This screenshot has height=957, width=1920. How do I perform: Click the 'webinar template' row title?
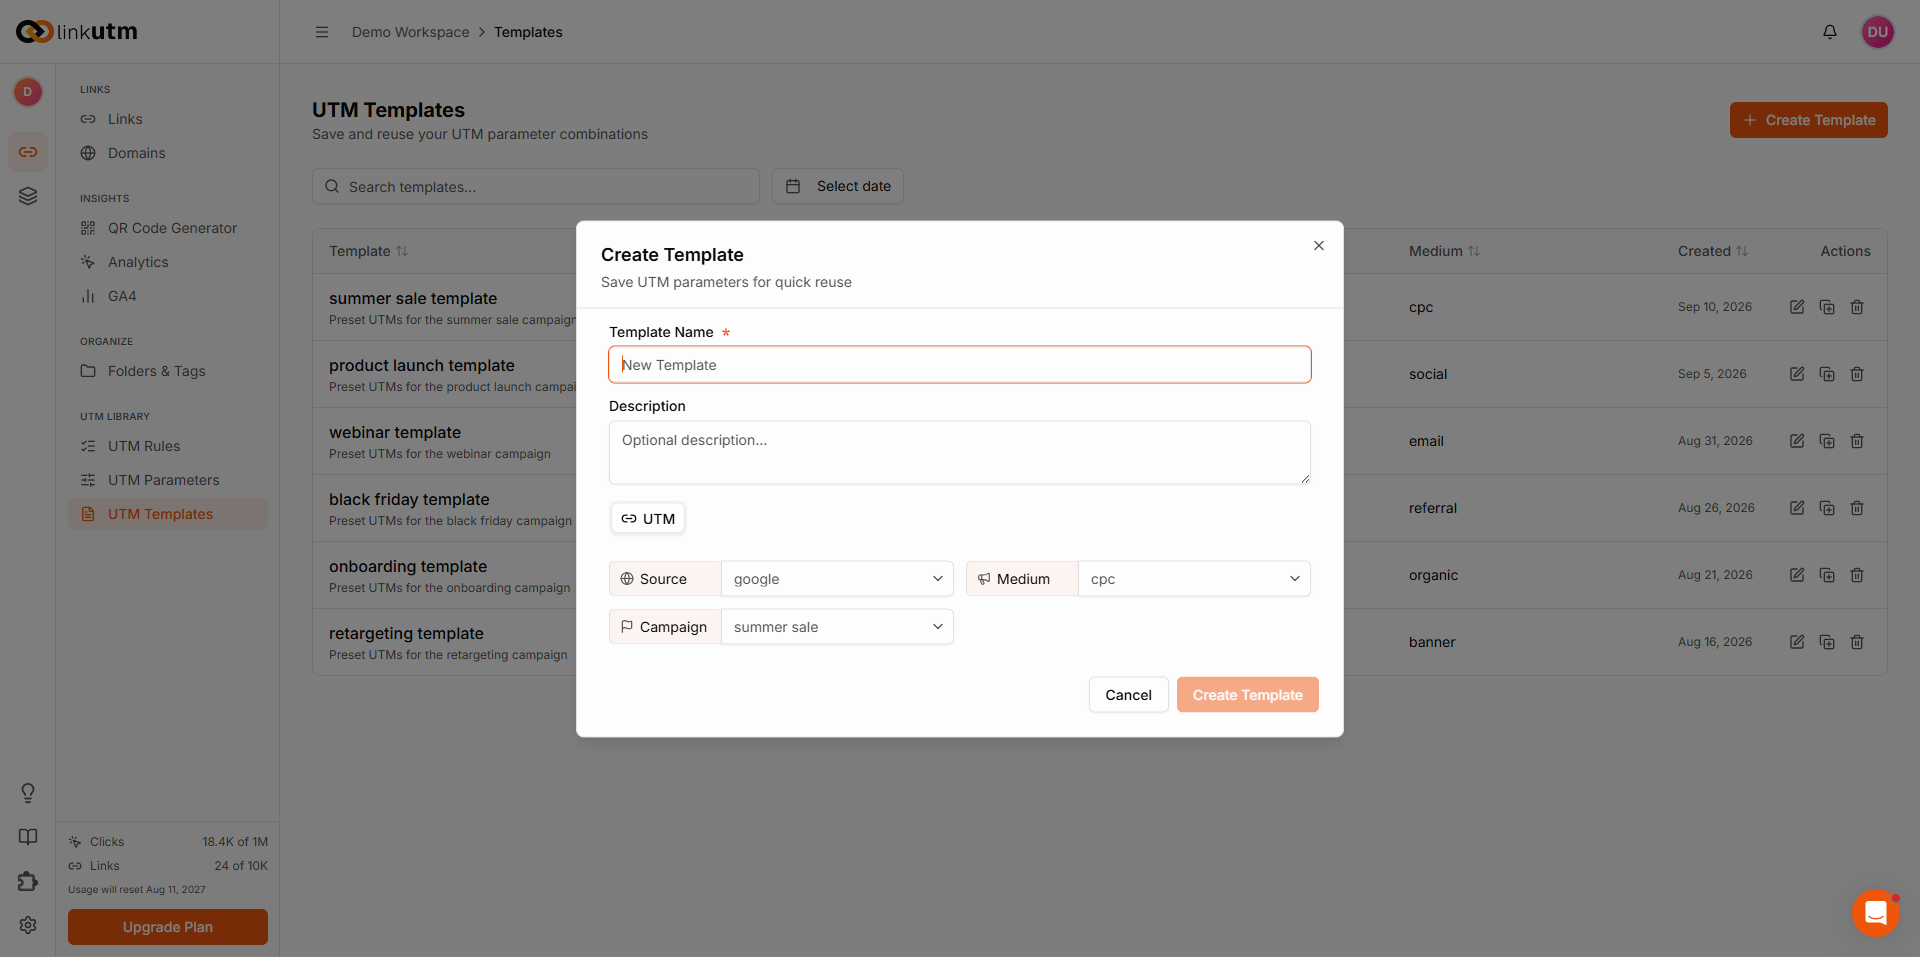point(395,432)
